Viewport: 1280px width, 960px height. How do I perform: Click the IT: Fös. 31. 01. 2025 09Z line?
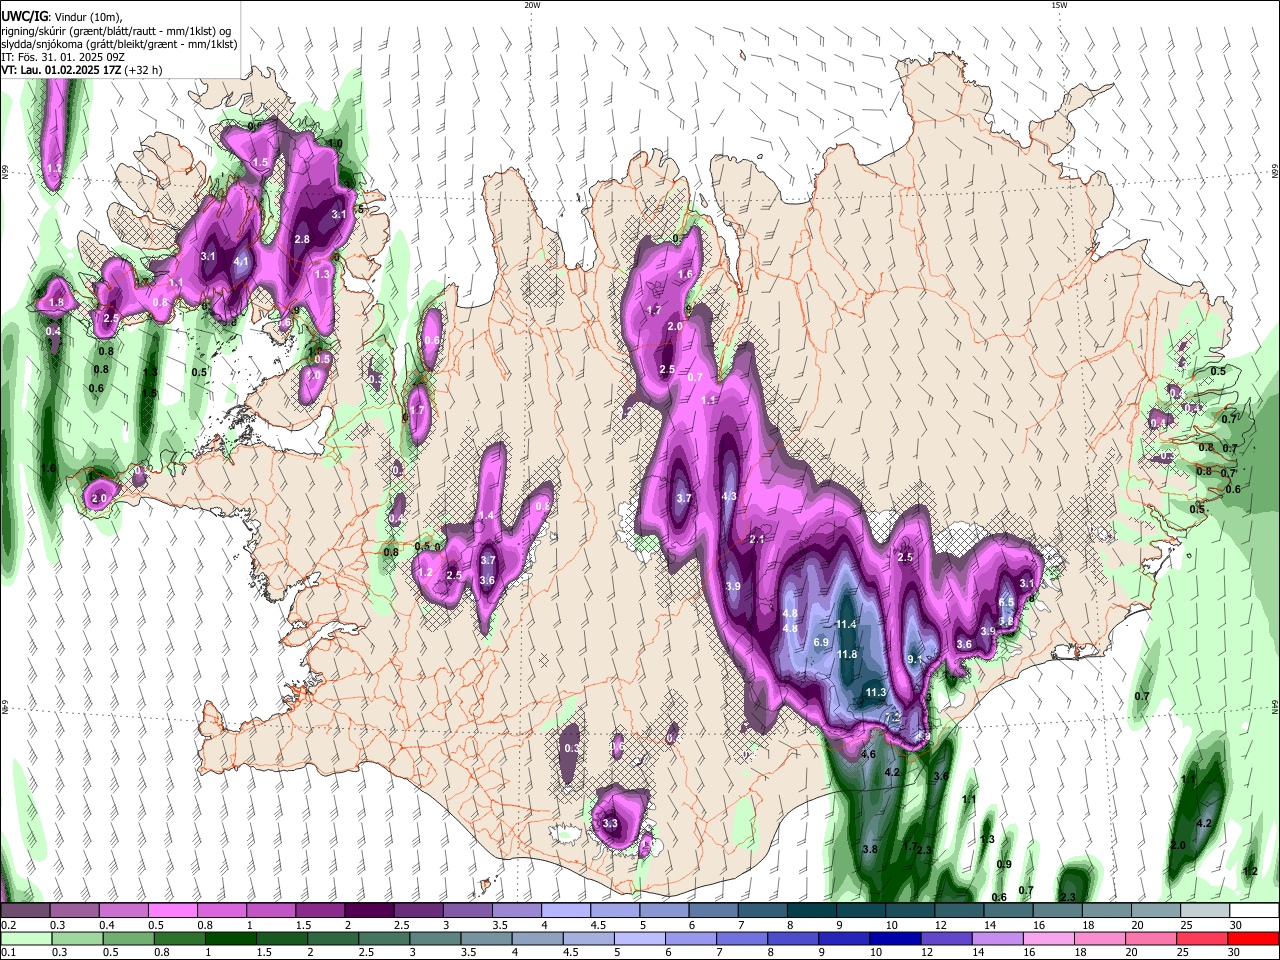point(63,57)
